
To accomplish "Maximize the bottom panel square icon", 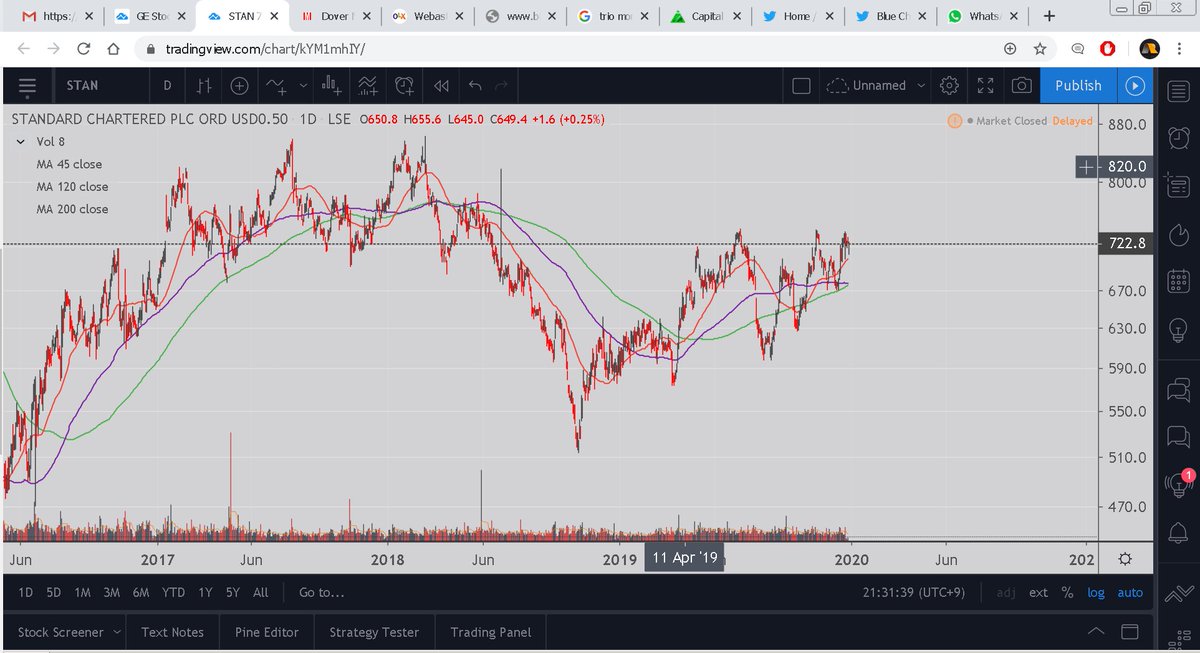I will 1130,632.
